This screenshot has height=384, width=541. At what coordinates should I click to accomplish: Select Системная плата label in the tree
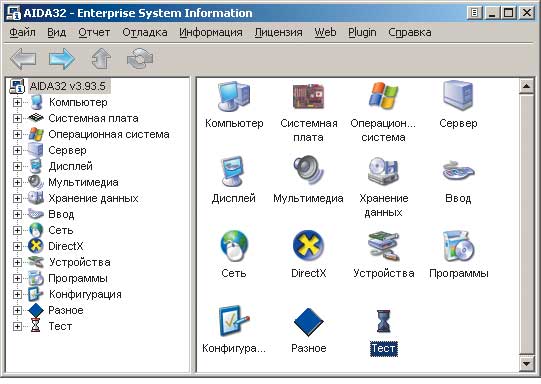tap(94, 118)
